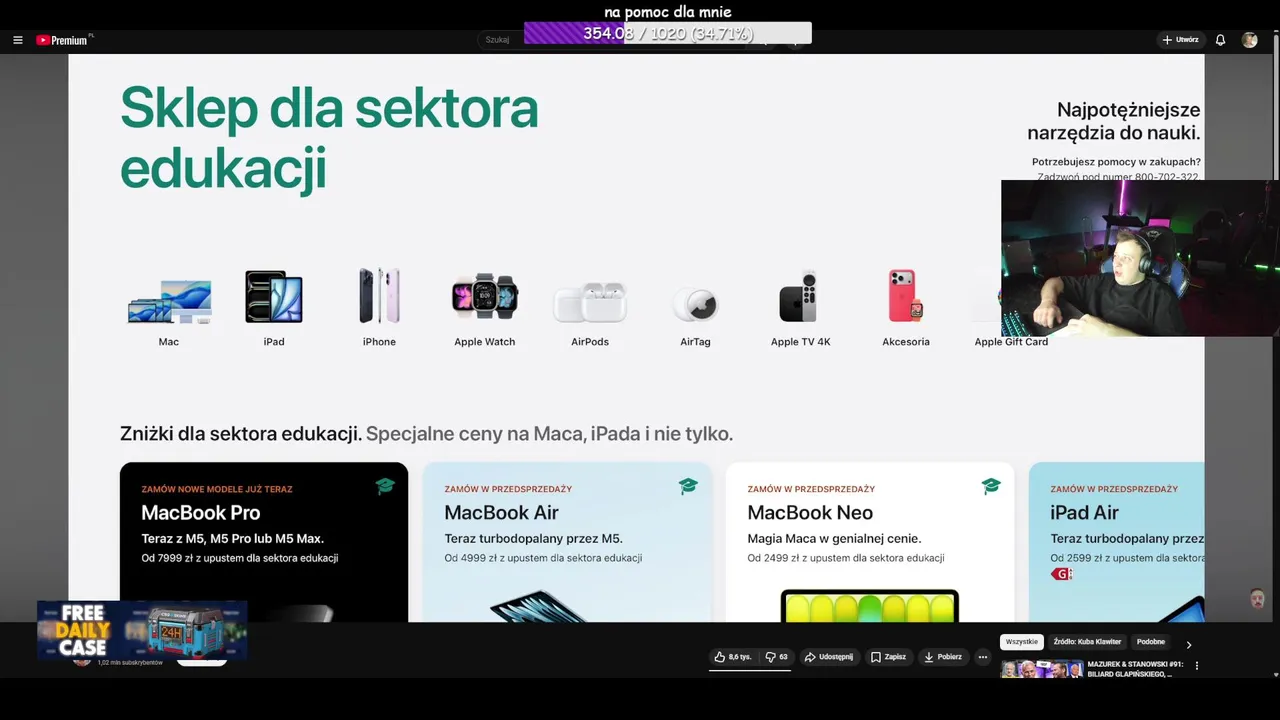Open the iPad Air education card
The width and height of the screenshot is (1280, 720).
tap(1116, 542)
